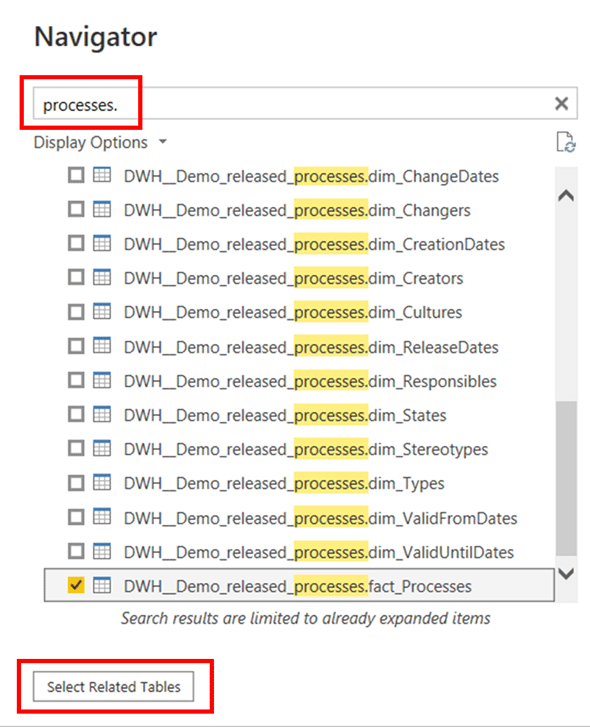
Task: Click table icon for dim_ValidFromDates
Action: (102, 517)
